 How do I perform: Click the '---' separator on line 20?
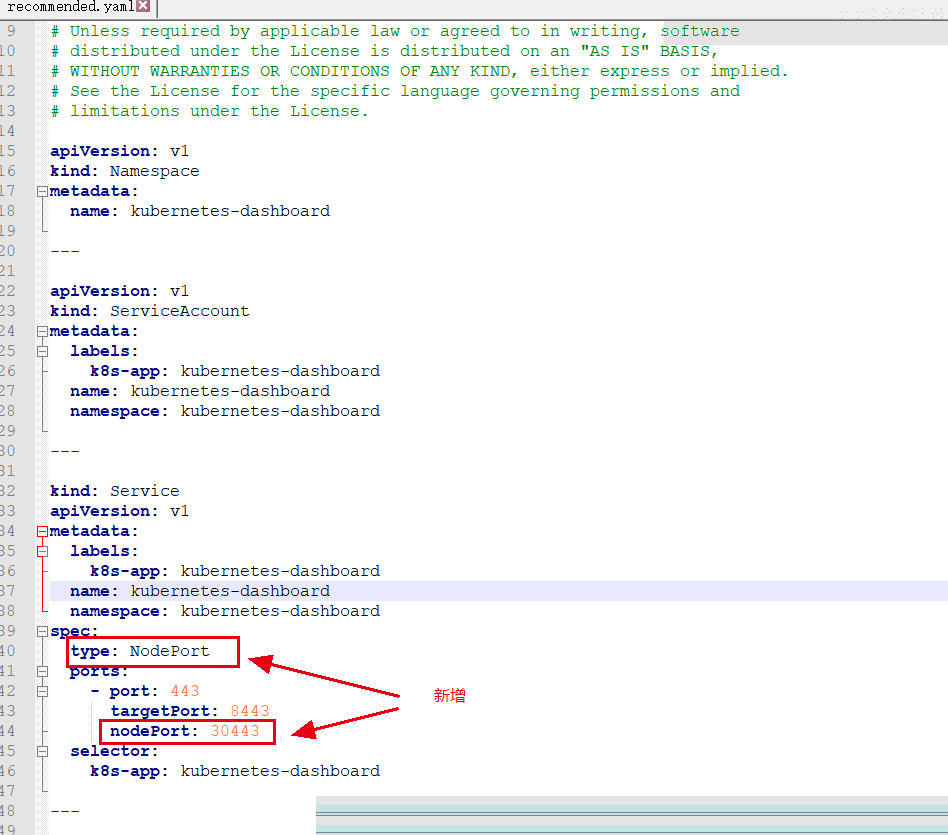coord(65,251)
